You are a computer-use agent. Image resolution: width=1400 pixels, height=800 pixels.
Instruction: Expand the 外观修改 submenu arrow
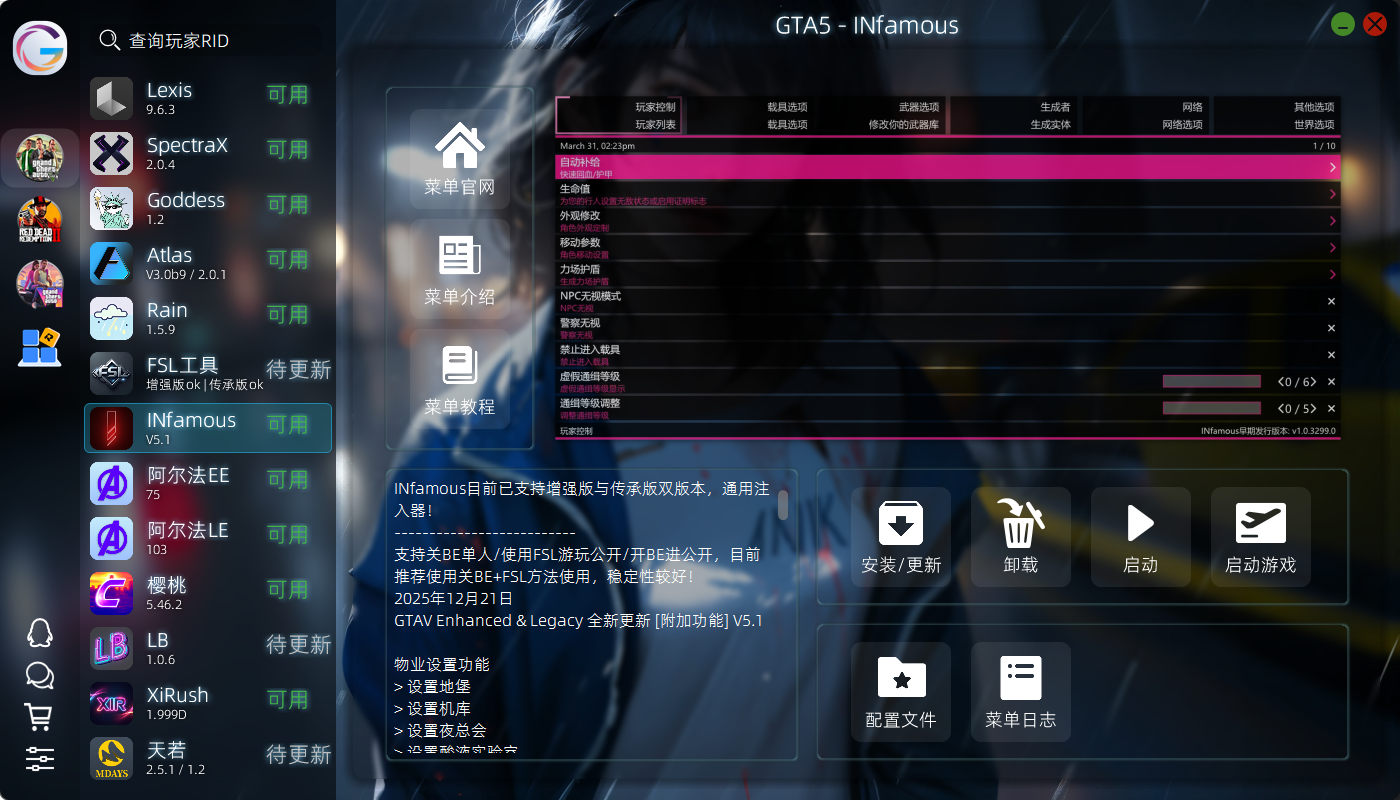tap(1332, 221)
